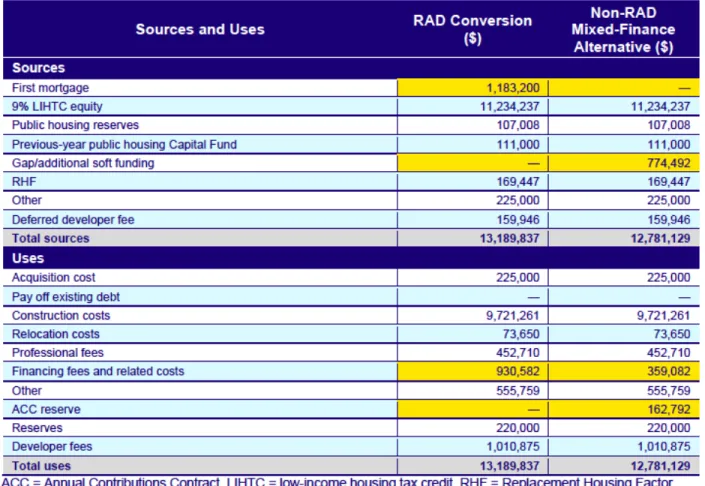Click the 'Uses' section heading

28,258
